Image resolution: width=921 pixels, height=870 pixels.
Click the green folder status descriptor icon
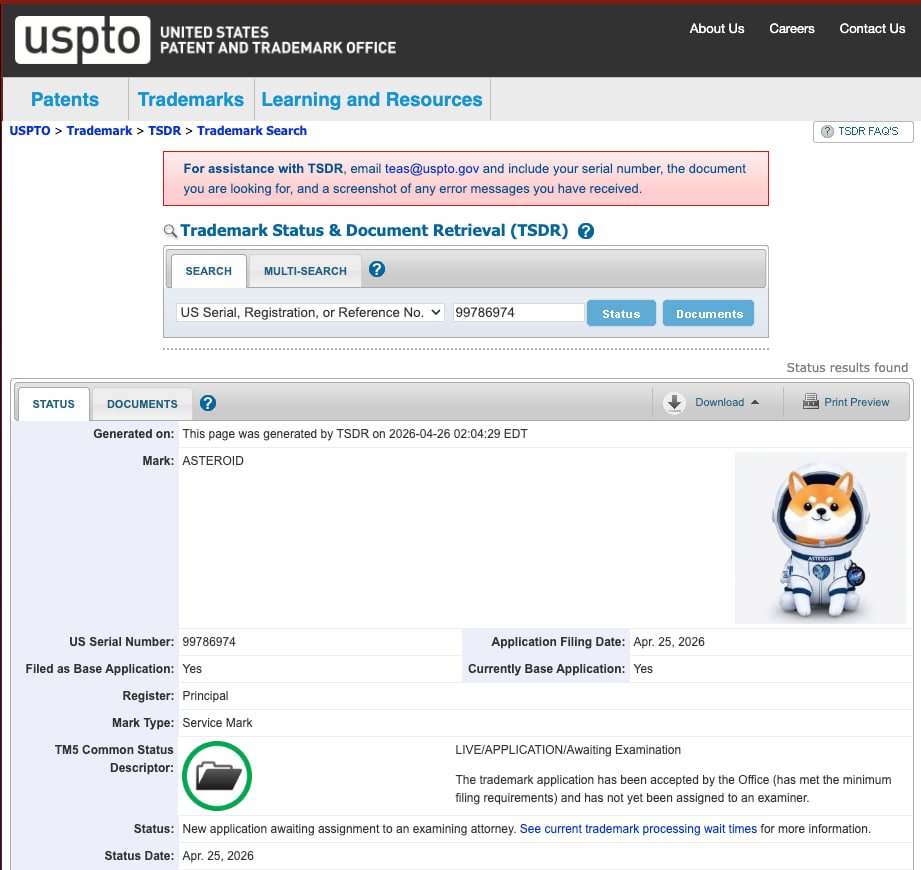click(217, 776)
